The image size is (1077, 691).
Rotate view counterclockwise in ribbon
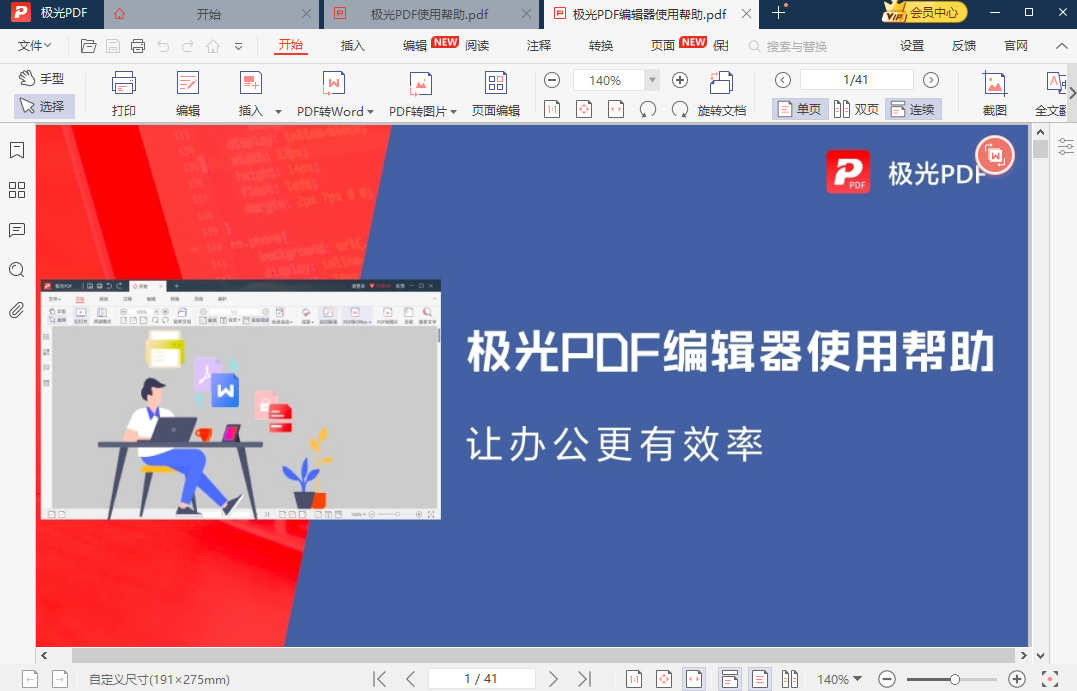coord(648,109)
